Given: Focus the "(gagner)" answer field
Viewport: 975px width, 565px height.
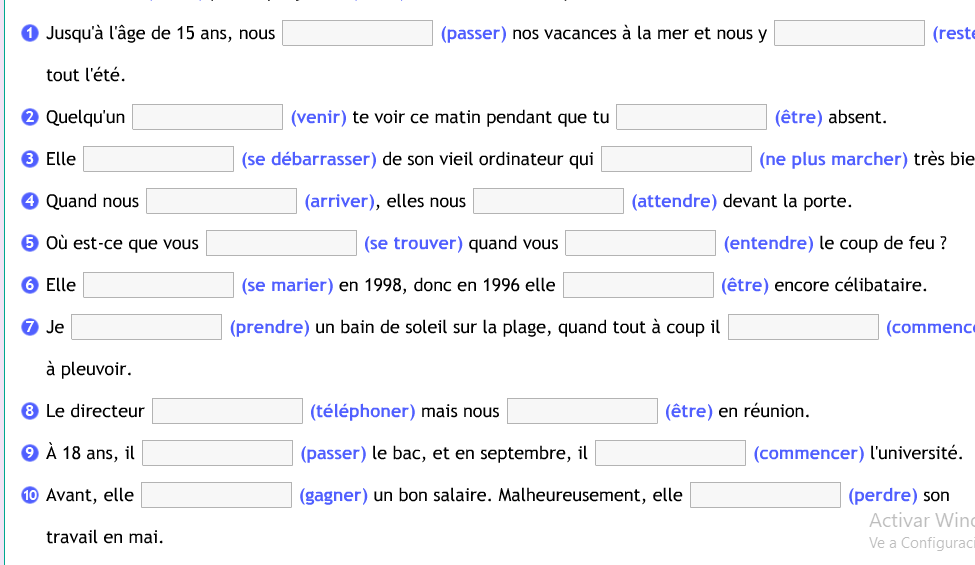Looking at the screenshot, I should click(x=216, y=495).
